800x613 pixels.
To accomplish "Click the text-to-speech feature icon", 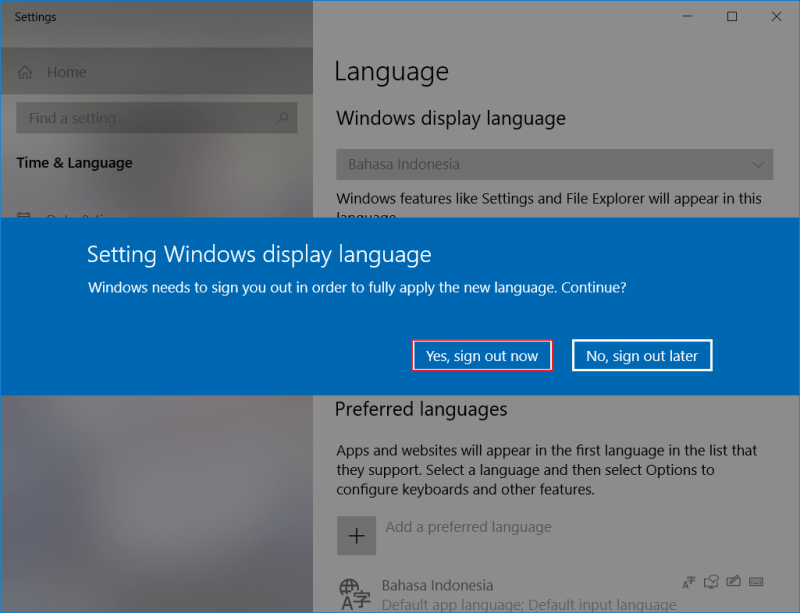I will pyautogui.click(x=711, y=581).
